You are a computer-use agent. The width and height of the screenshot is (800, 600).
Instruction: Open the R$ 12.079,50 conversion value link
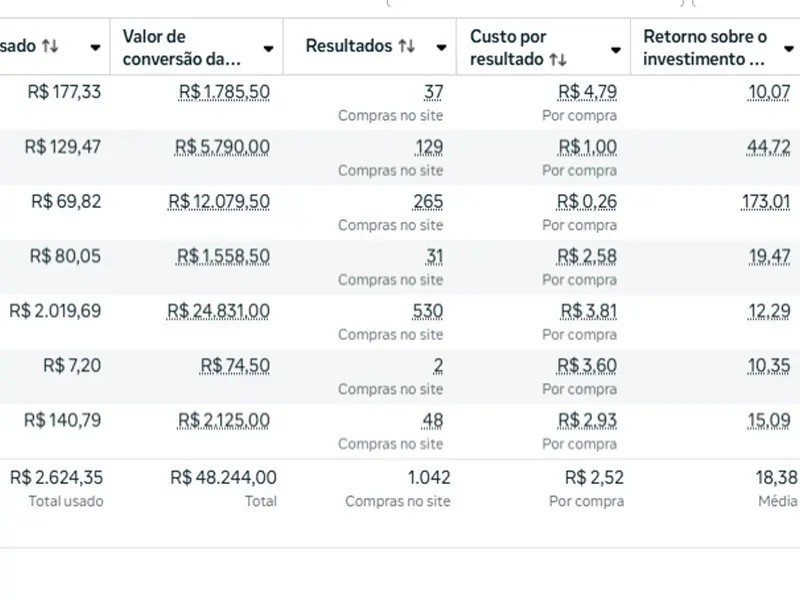(x=218, y=201)
